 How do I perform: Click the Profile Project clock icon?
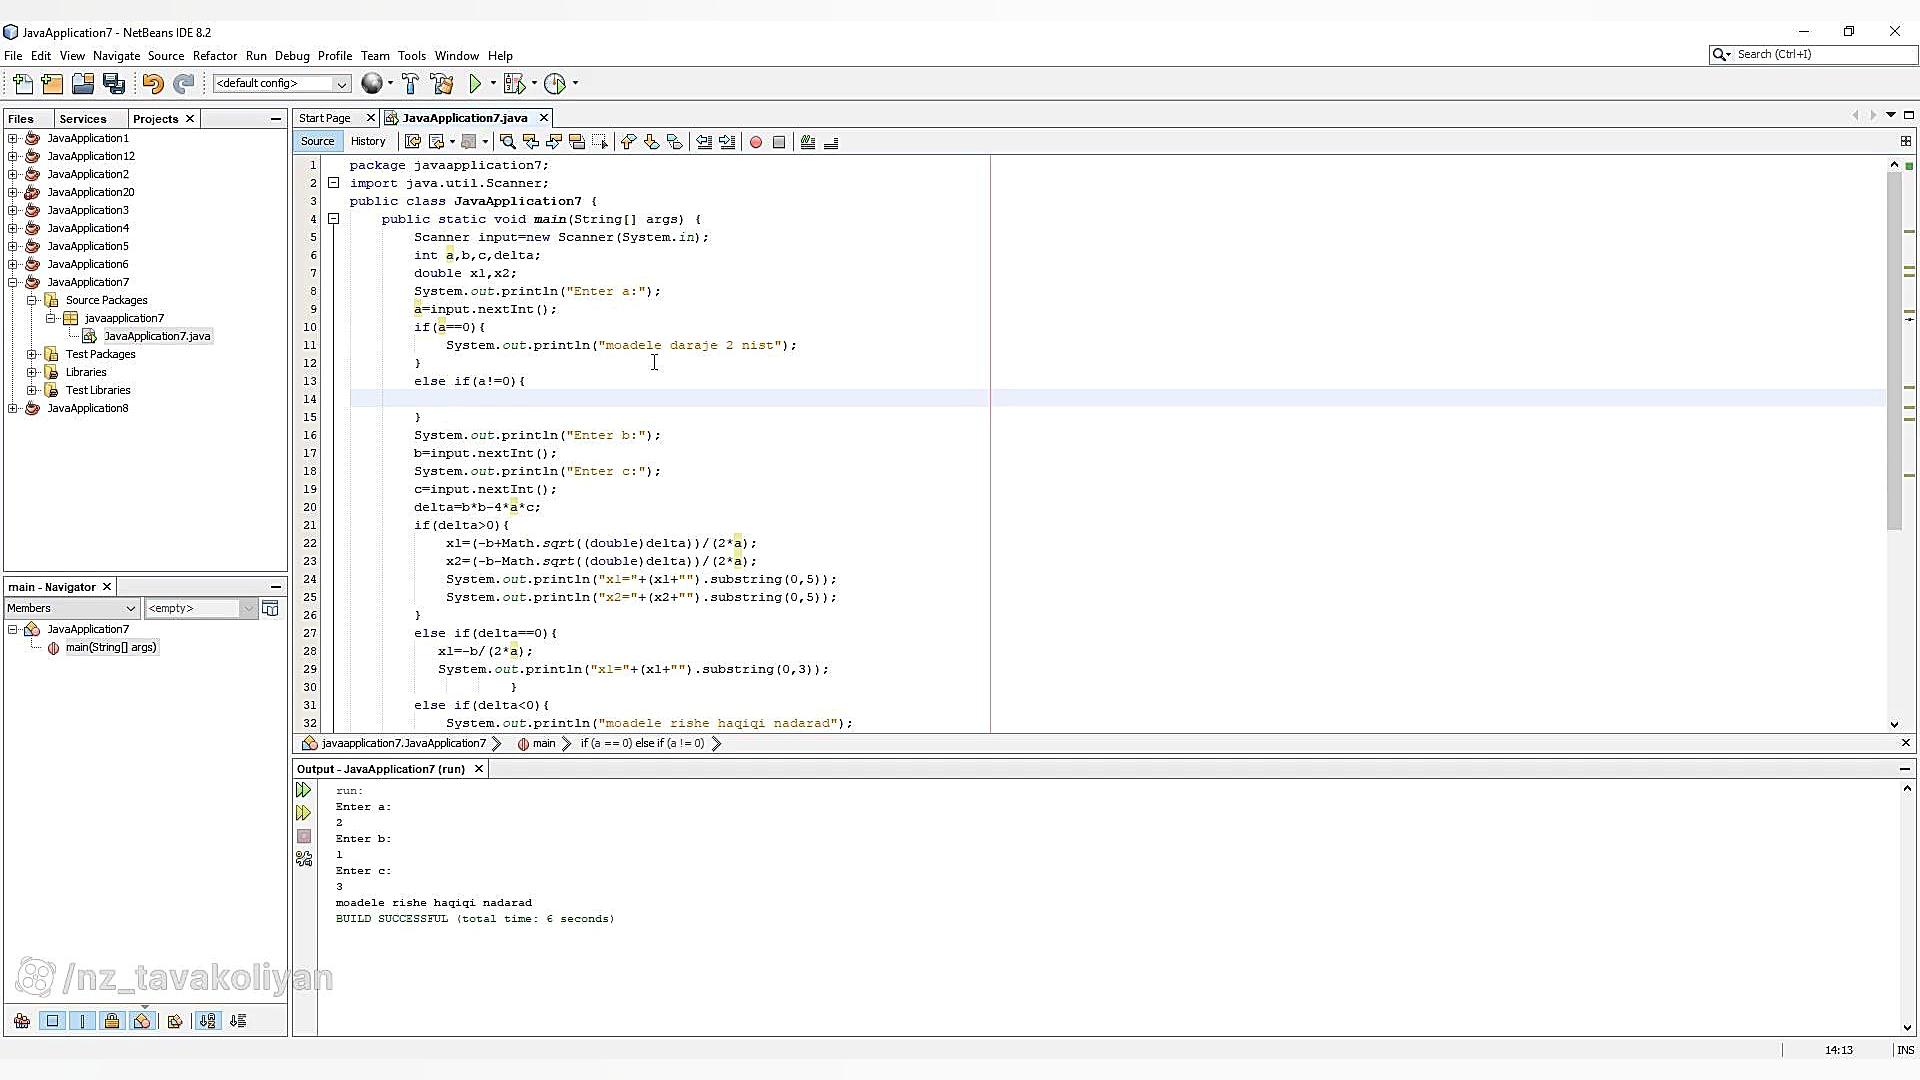point(555,84)
